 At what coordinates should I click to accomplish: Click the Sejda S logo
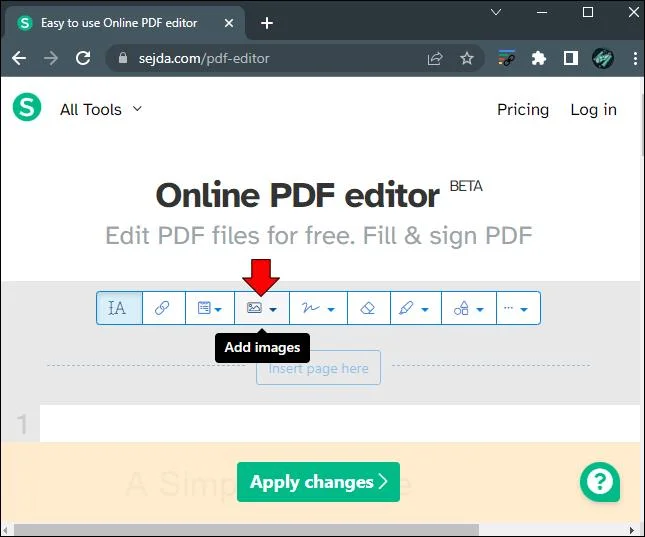coord(27,107)
